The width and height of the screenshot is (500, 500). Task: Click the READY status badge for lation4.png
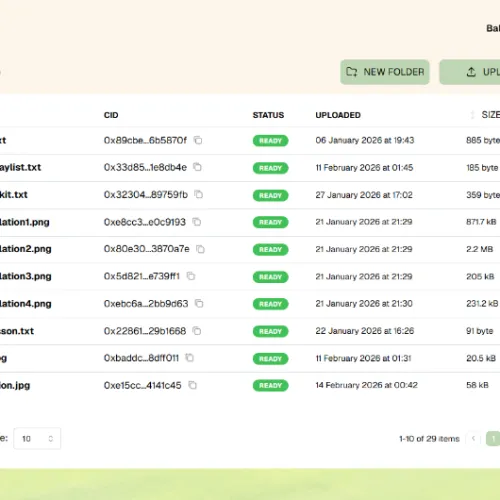[x=270, y=304]
